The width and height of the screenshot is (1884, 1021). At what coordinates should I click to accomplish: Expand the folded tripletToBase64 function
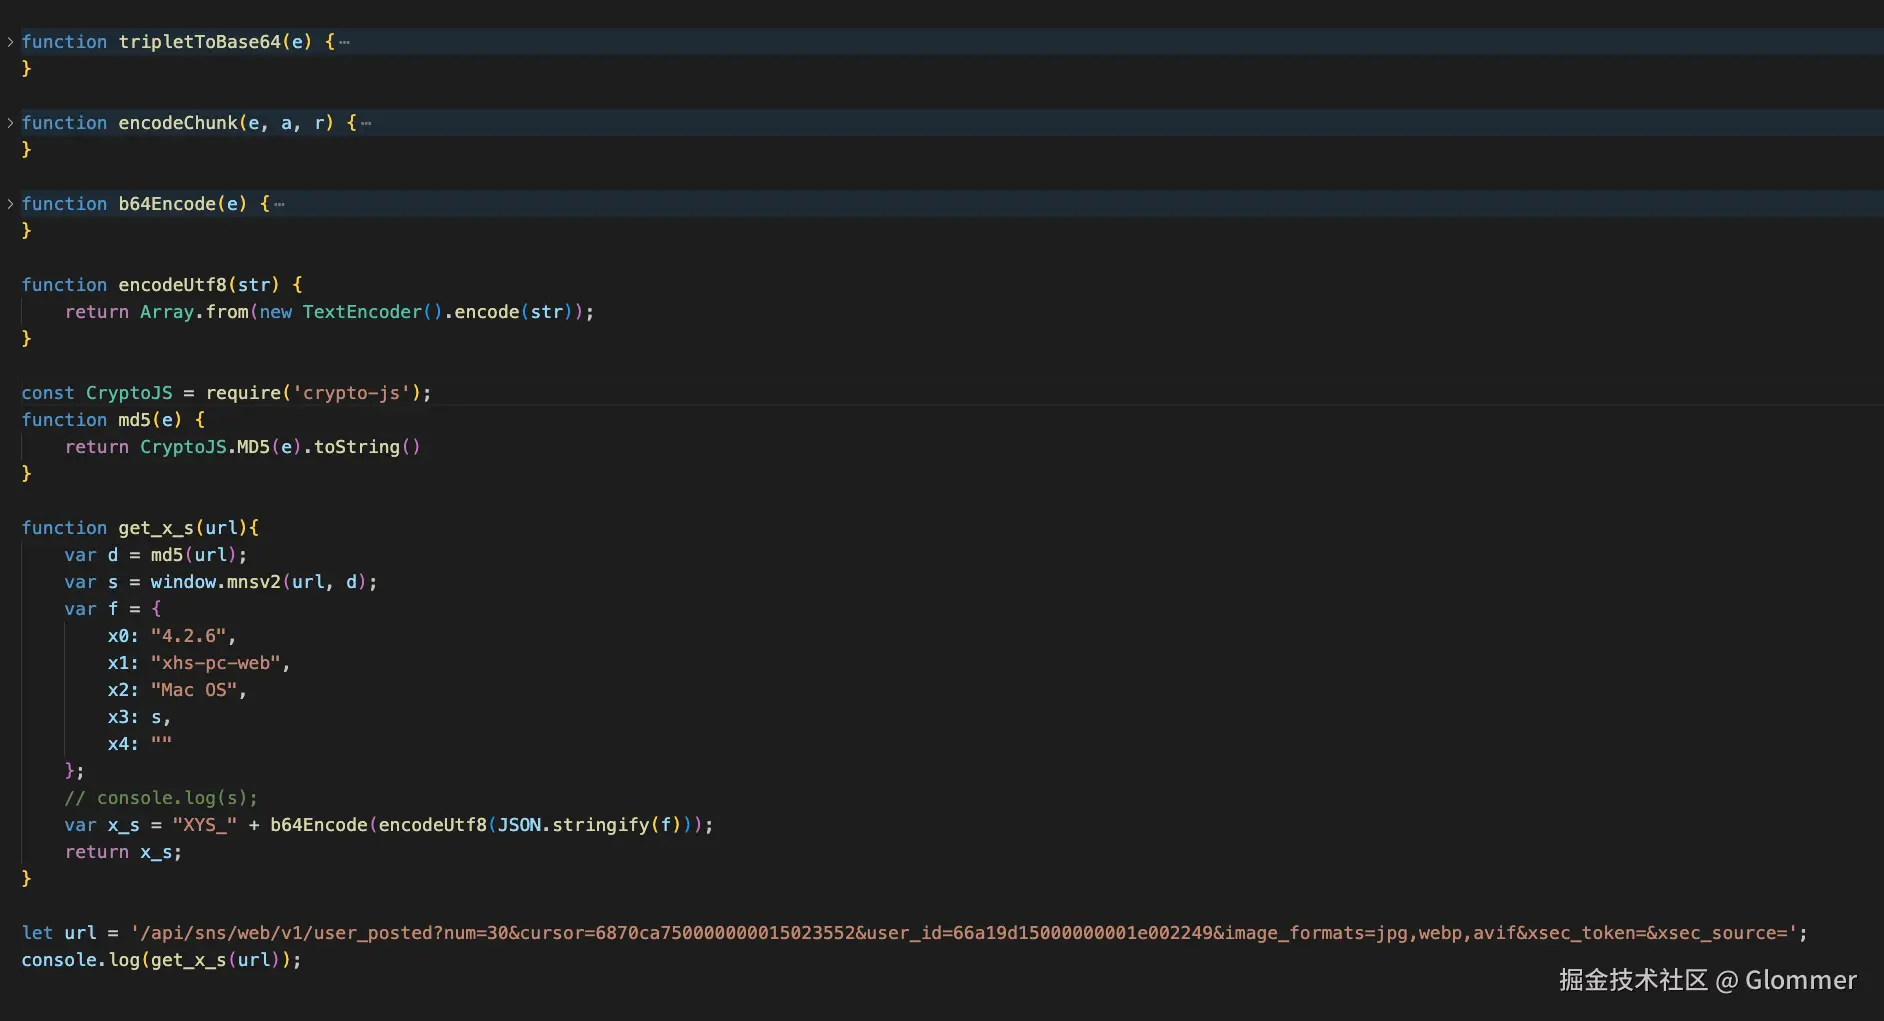pos(10,42)
